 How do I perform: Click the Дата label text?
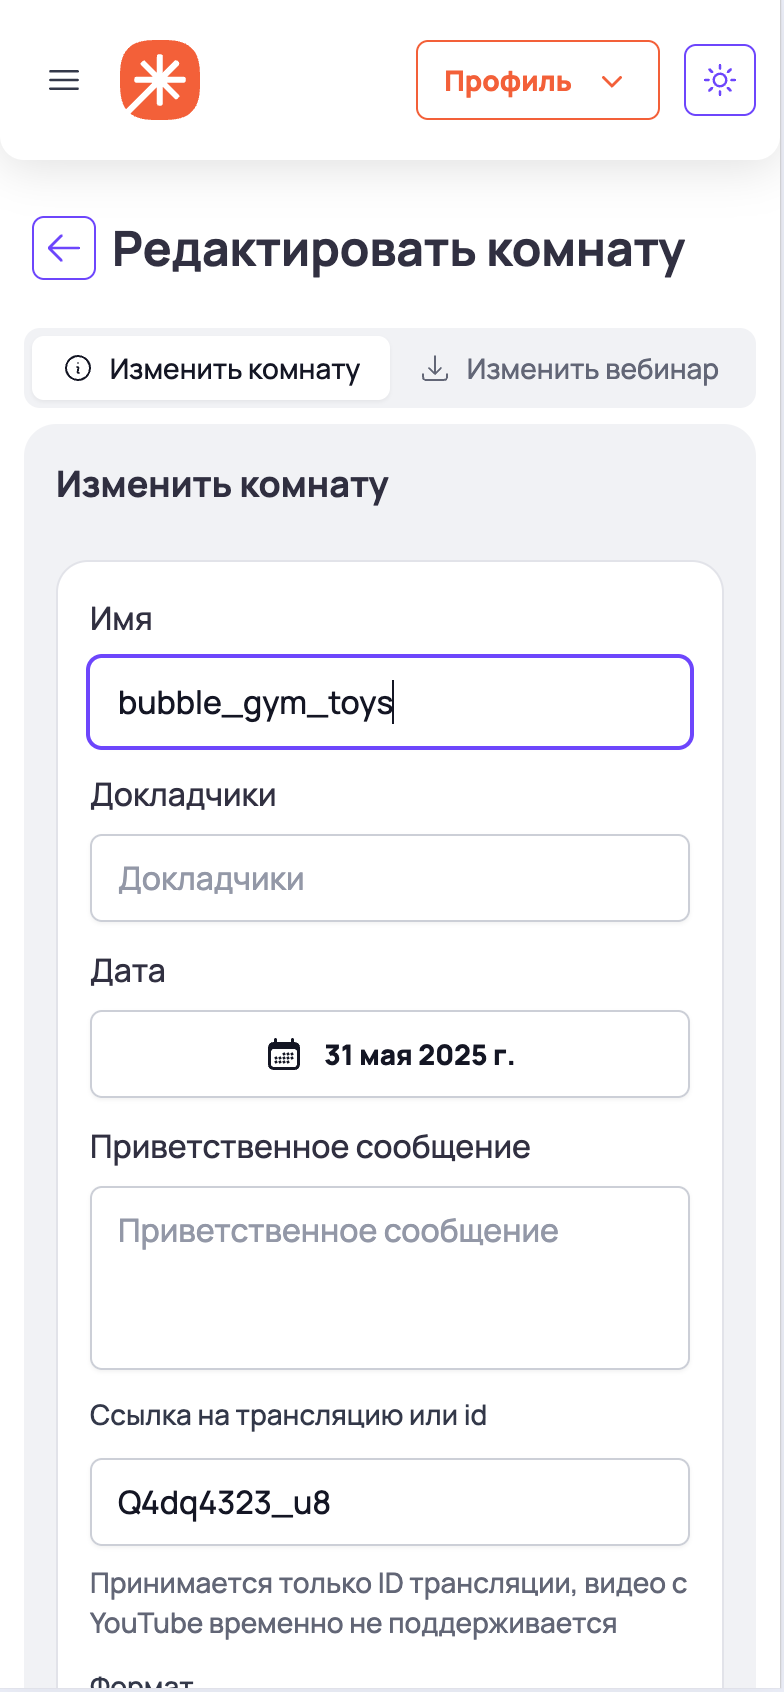click(x=128, y=971)
